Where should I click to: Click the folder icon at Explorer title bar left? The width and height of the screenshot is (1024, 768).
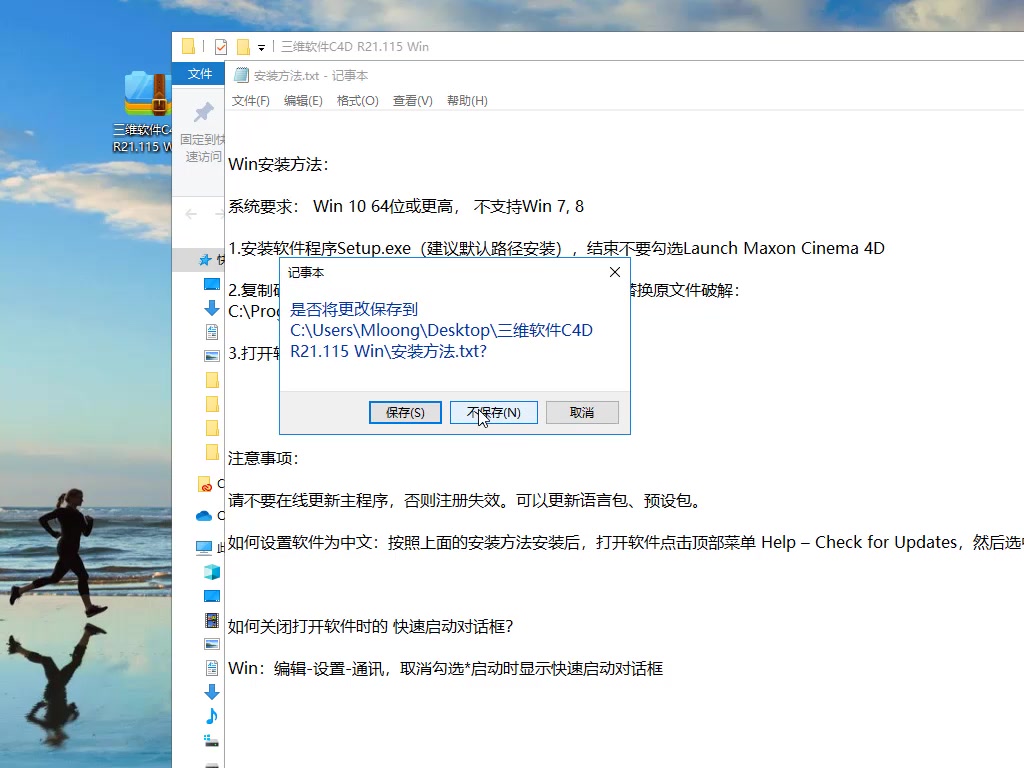tap(189, 46)
